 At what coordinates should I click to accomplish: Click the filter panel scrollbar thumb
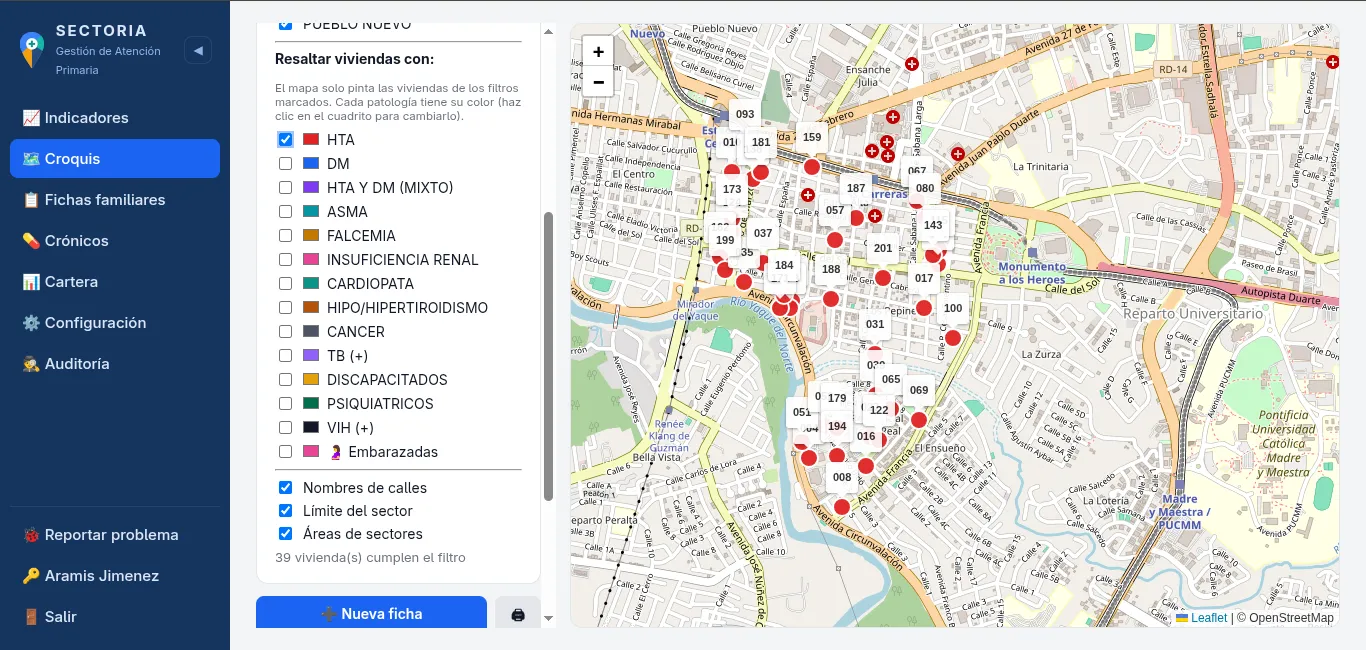548,356
